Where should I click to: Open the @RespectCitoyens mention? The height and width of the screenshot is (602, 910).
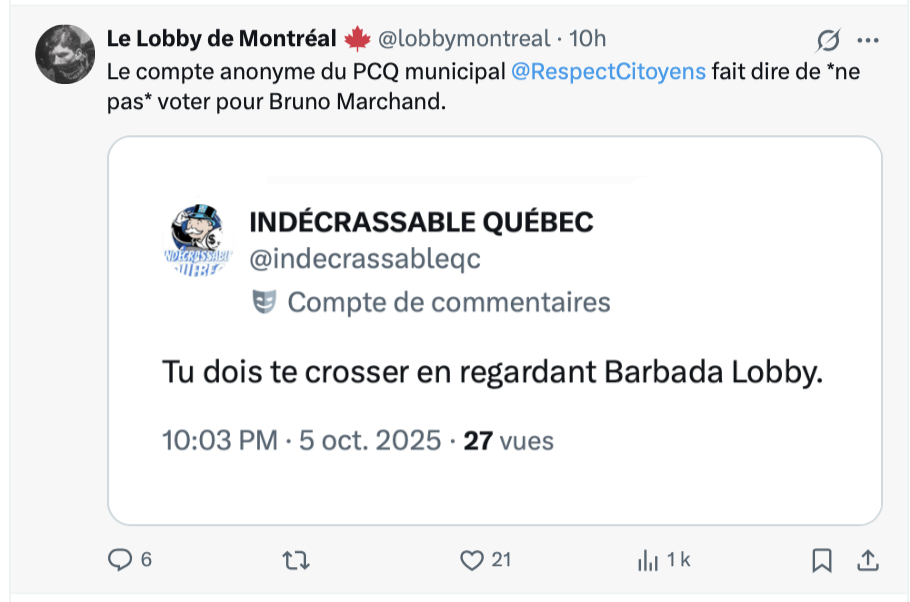609,72
